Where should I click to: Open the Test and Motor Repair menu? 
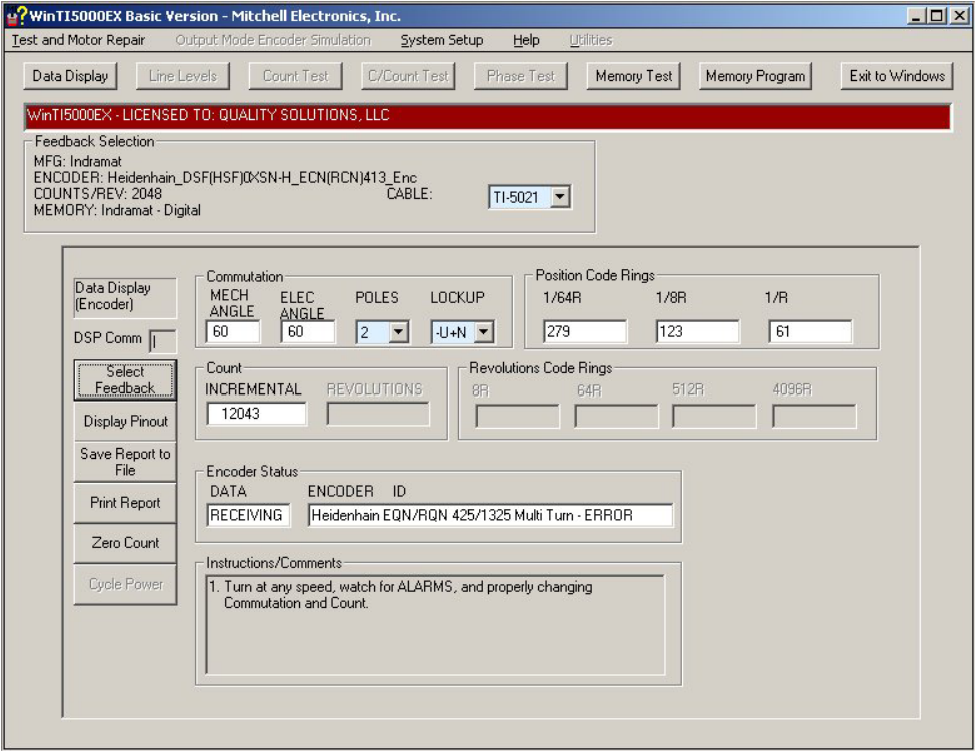pyautogui.click(x=78, y=40)
